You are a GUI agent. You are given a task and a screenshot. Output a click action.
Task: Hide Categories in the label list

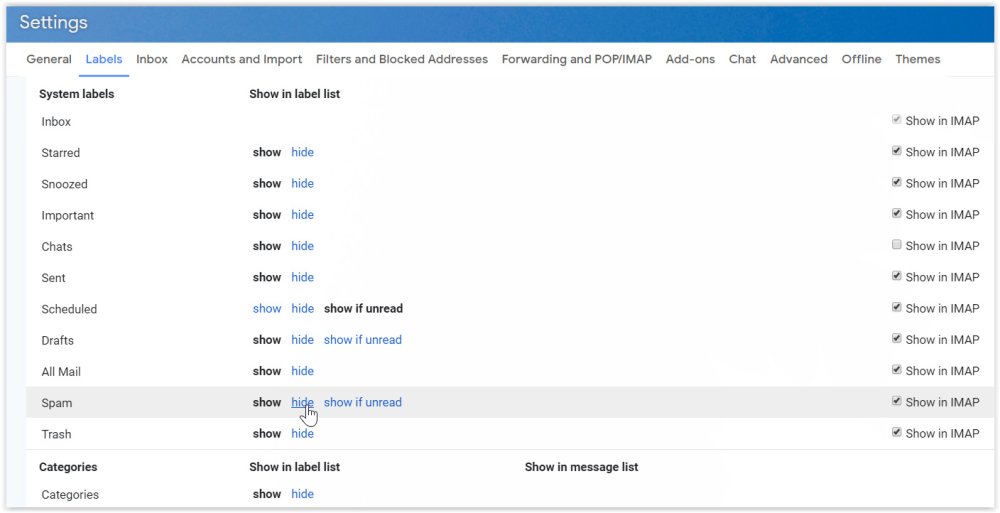[x=302, y=494]
